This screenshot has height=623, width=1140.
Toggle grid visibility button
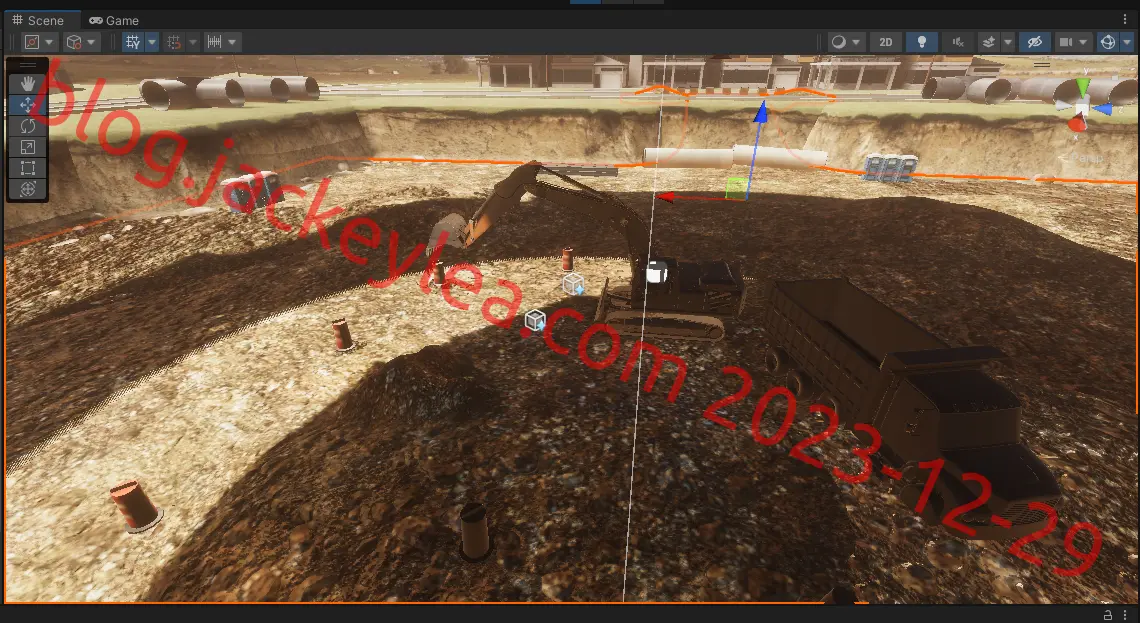(133, 42)
